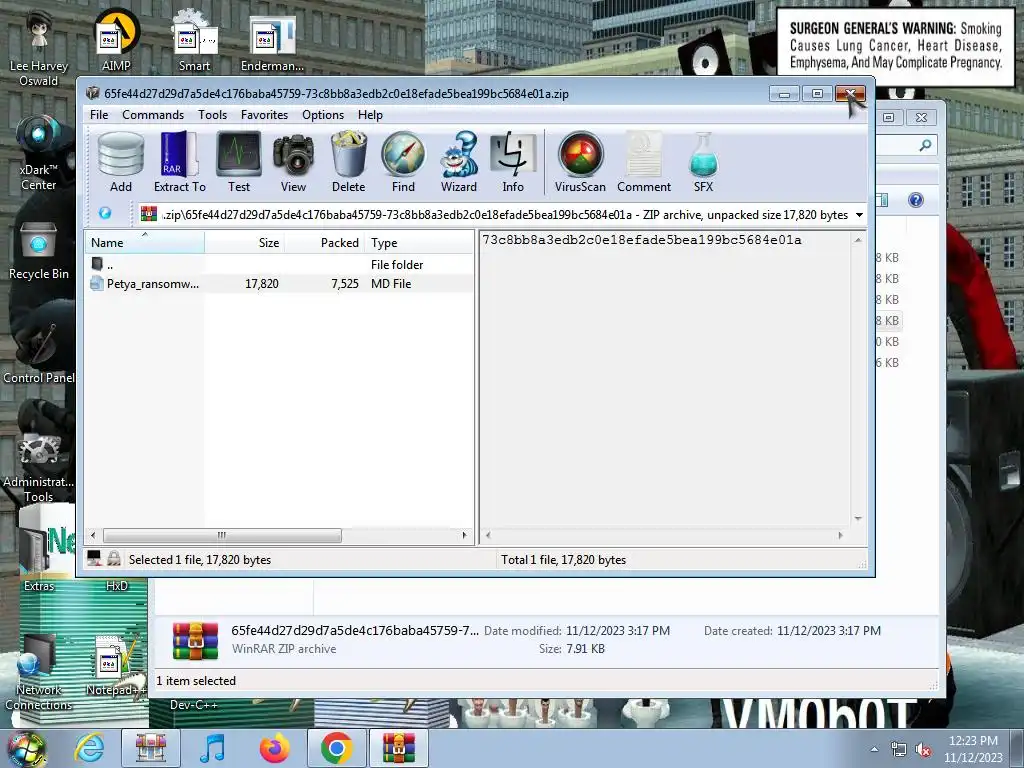This screenshot has width=1024, height=768.
Task: Click the SFX flask icon
Action: (703, 162)
